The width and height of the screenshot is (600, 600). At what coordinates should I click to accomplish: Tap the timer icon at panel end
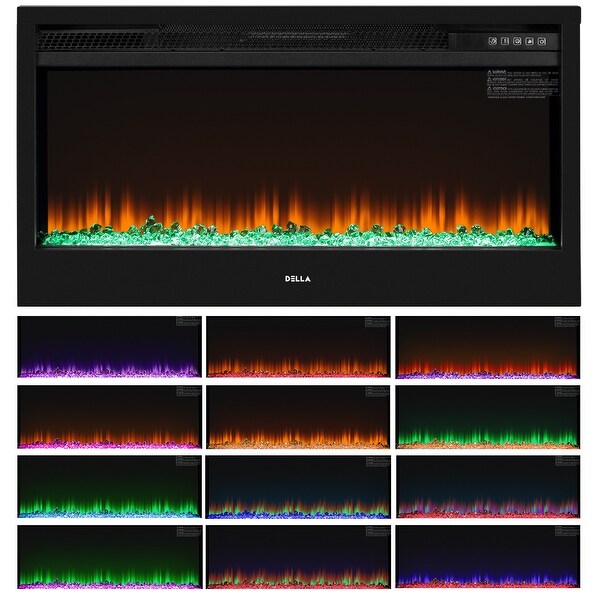[x=542, y=41]
